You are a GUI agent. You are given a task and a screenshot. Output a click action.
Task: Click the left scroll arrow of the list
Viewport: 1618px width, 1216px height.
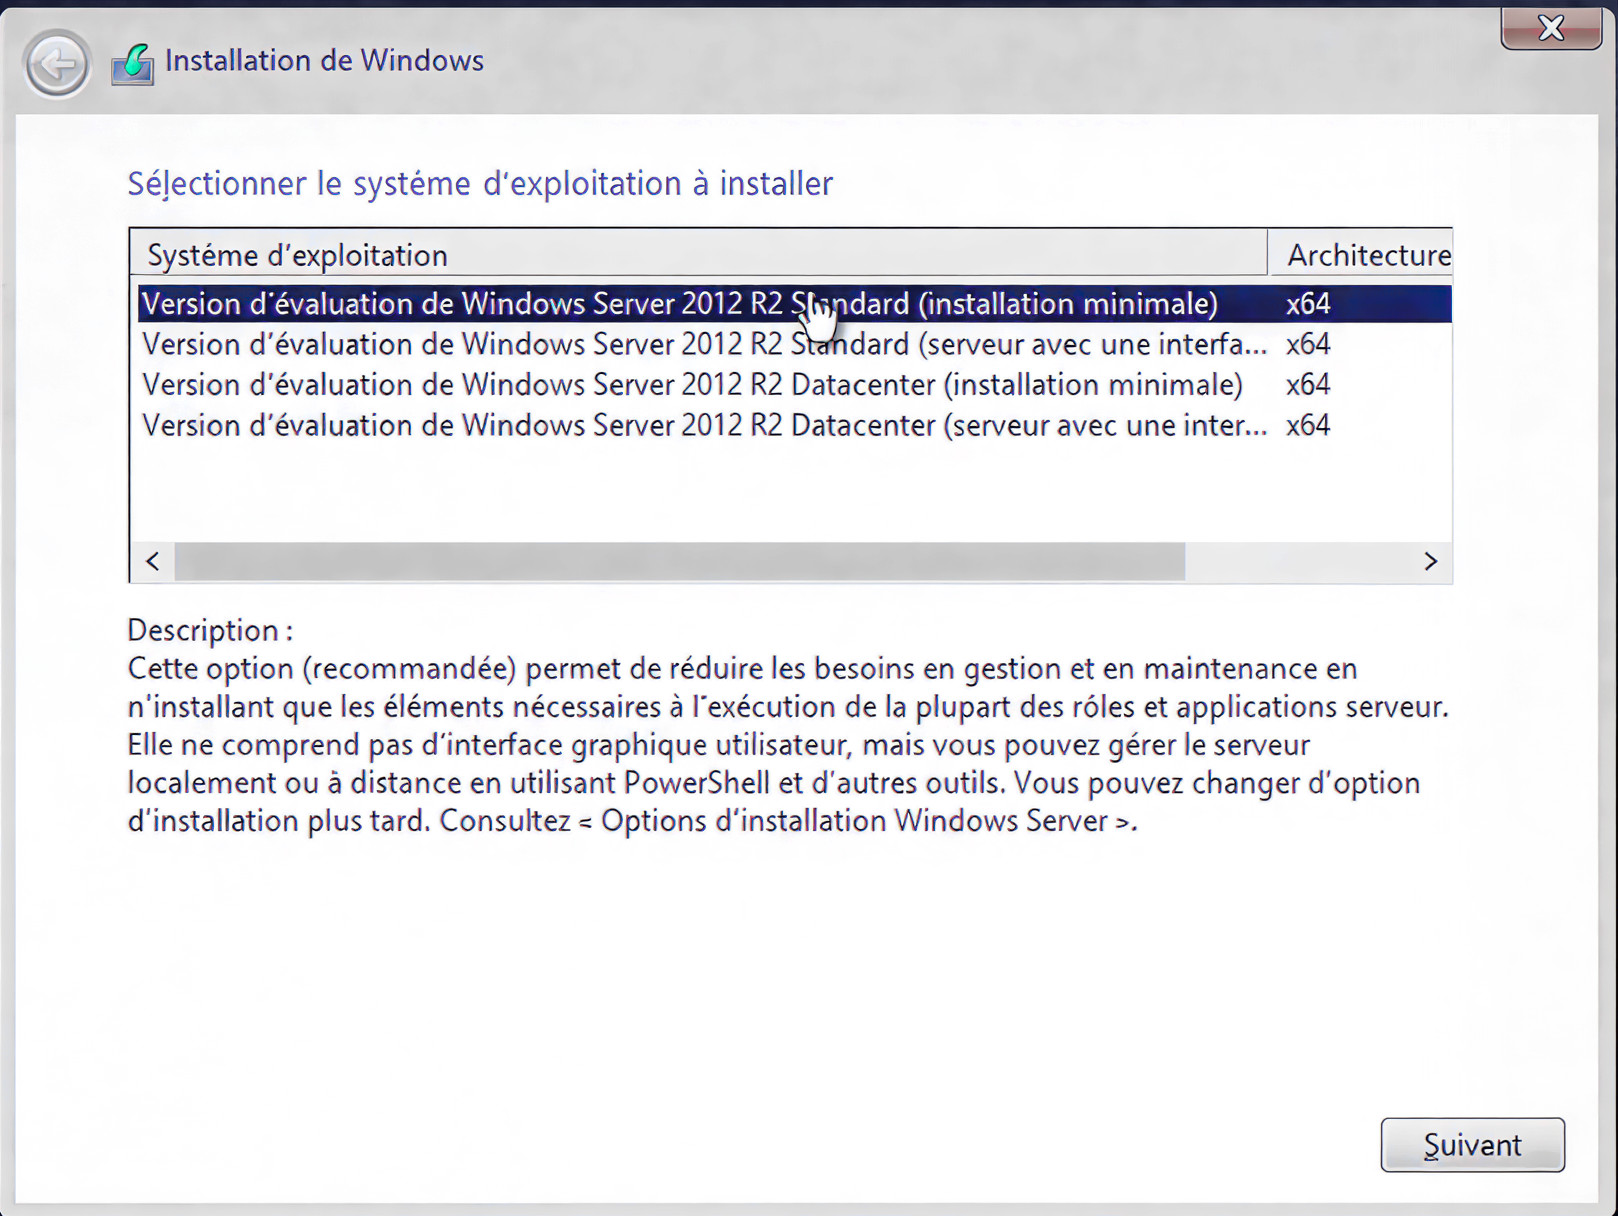point(153,561)
